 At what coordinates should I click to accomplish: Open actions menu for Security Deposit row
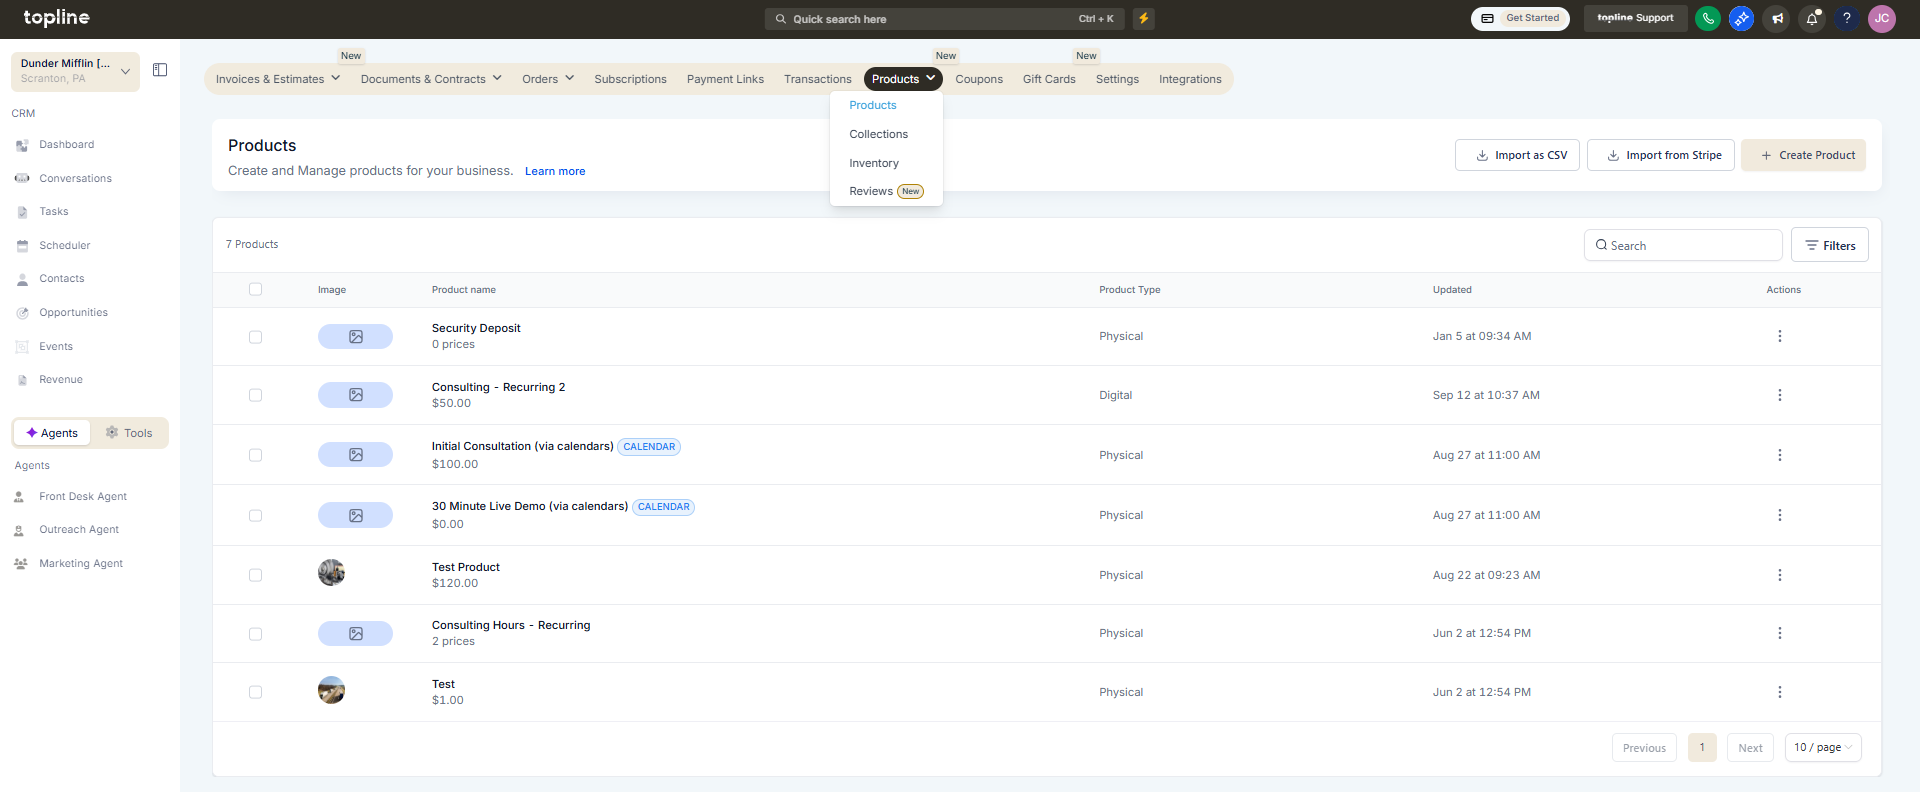1779,336
